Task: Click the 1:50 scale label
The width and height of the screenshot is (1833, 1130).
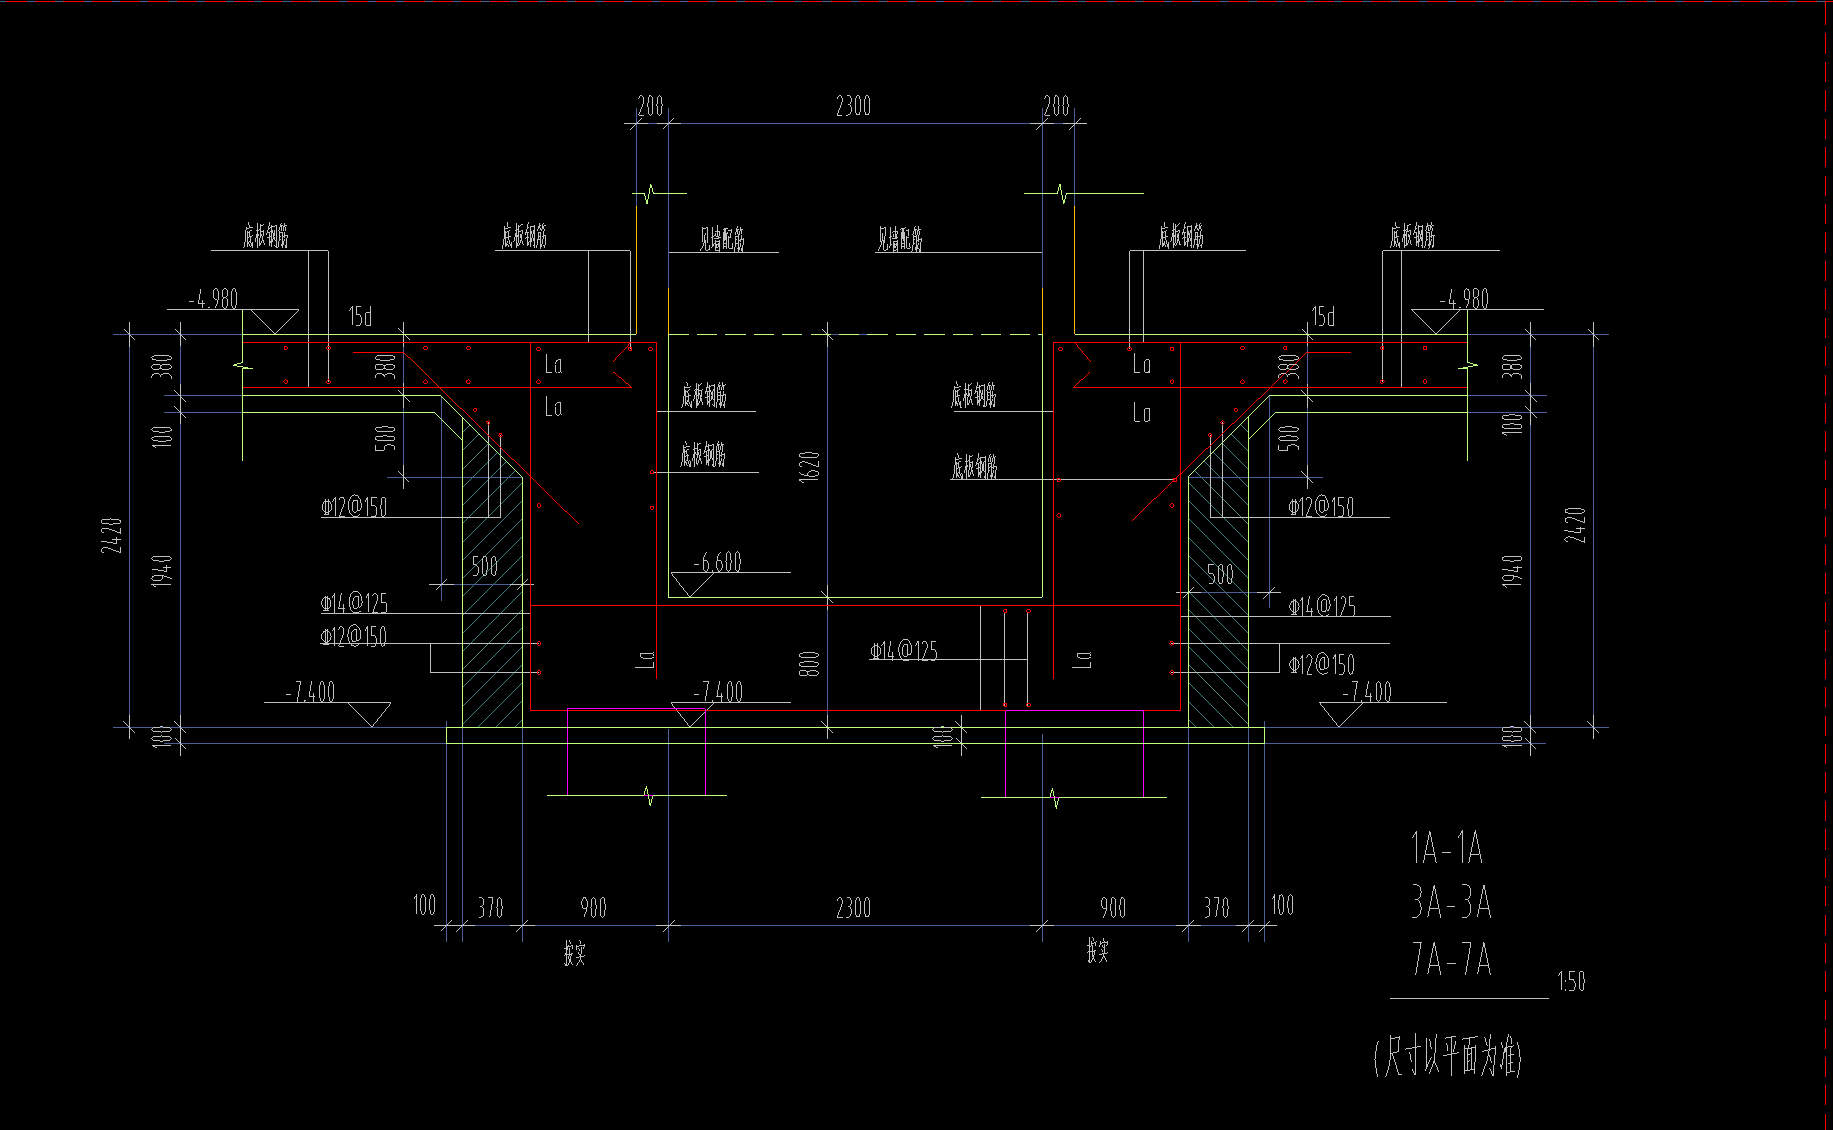Action: pos(1571,981)
